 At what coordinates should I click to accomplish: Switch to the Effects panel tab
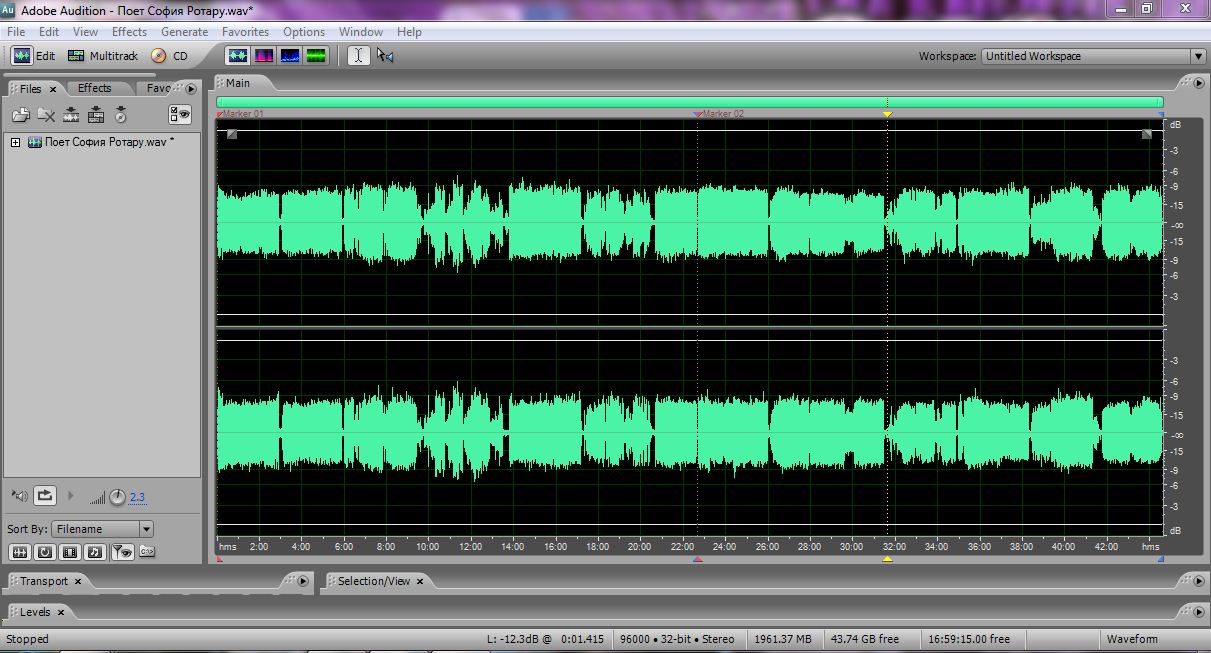click(95, 88)
